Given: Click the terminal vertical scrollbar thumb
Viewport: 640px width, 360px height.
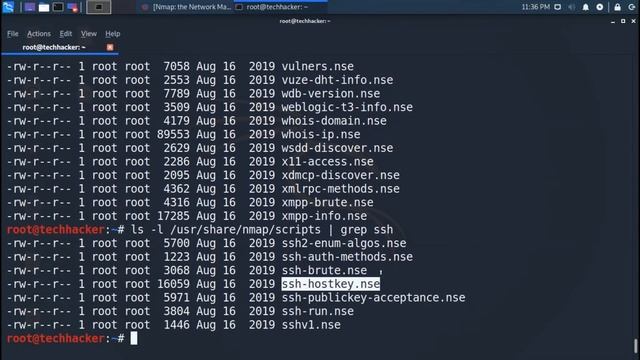Looking at the screenshot, I should (x=636, y=346).
